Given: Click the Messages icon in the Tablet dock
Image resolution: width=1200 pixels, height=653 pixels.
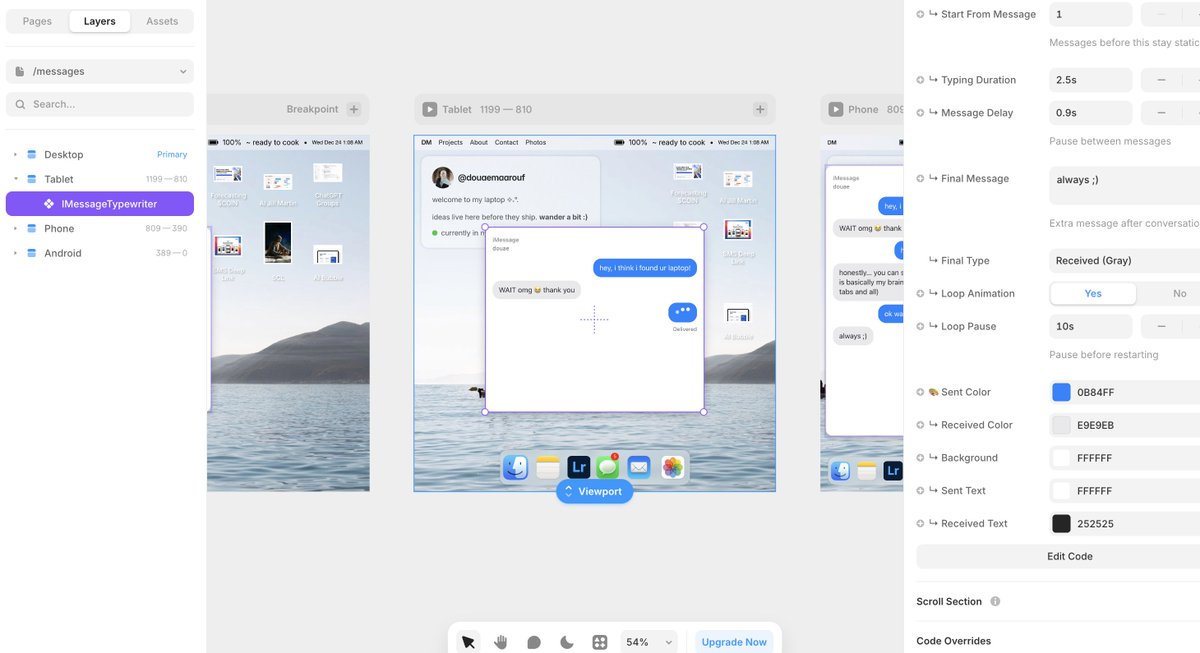Looking at the screenshot, I should point(608,467).
